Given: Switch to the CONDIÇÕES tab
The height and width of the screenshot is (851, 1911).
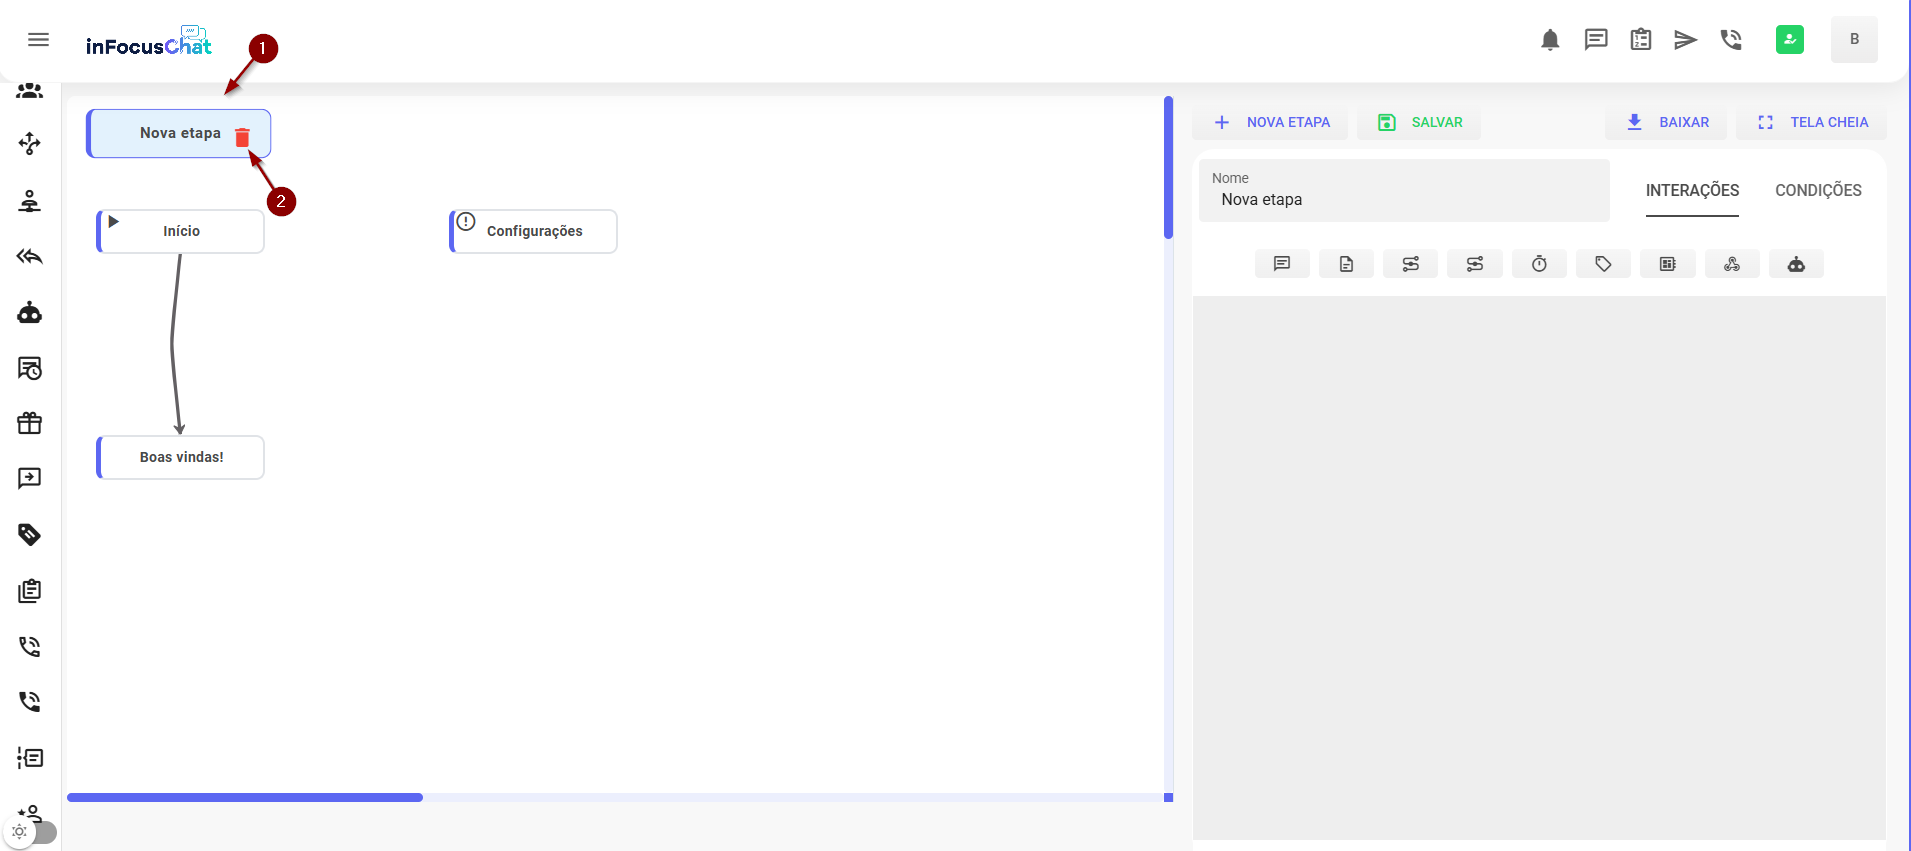Looking at the screenshot, I should (1817, 190).
